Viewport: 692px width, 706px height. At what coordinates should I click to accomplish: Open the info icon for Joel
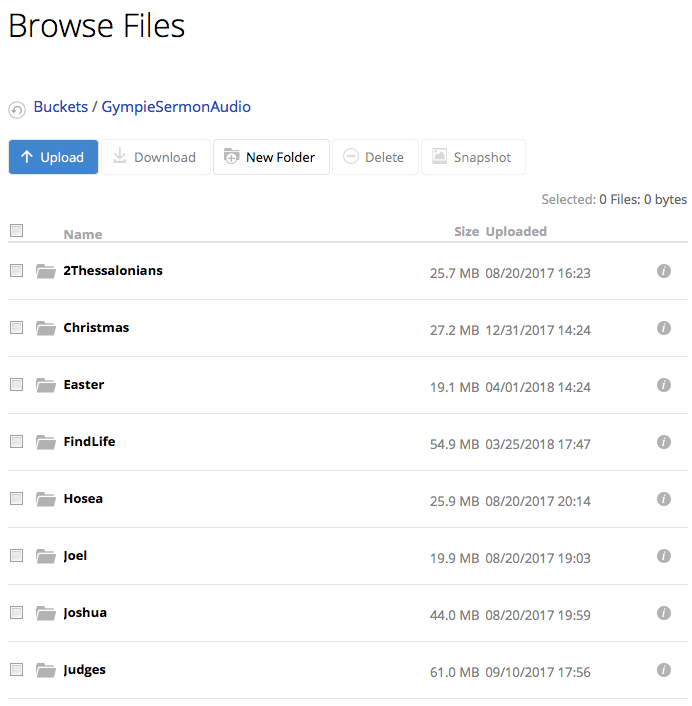pos(664,556)
